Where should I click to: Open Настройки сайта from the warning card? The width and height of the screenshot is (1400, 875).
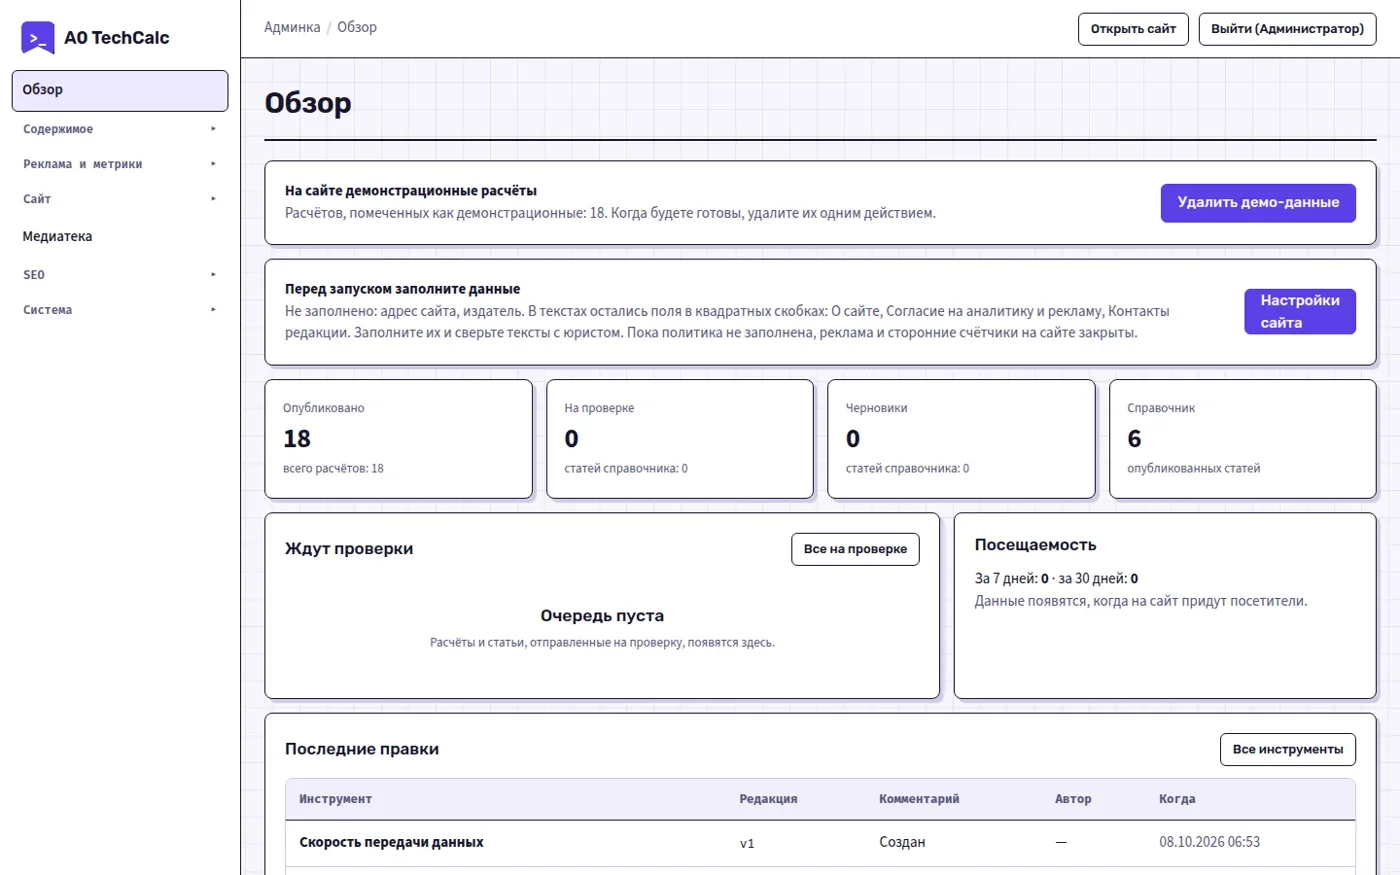[x=1300, y=312]
